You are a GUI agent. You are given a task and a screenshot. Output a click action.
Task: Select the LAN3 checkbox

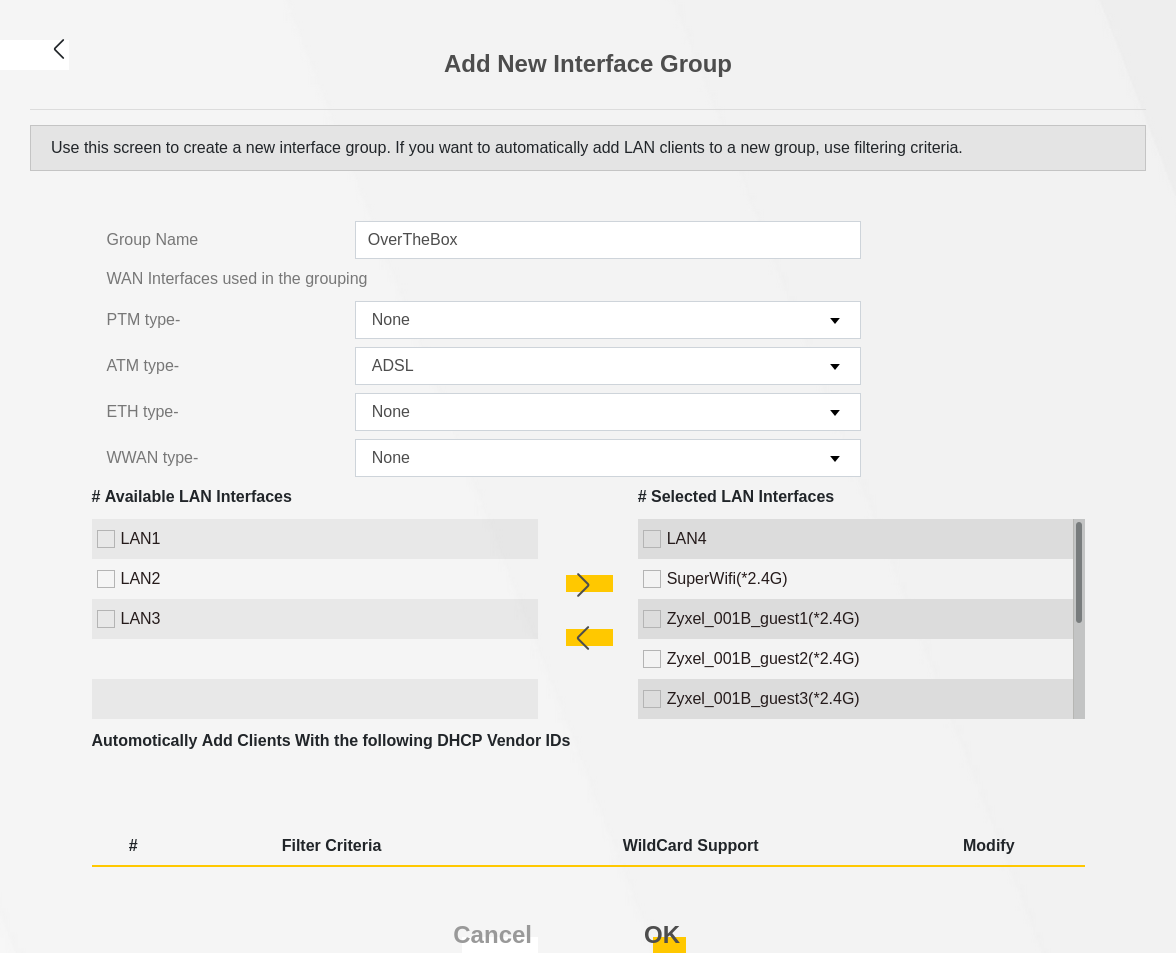click(106, 619)
